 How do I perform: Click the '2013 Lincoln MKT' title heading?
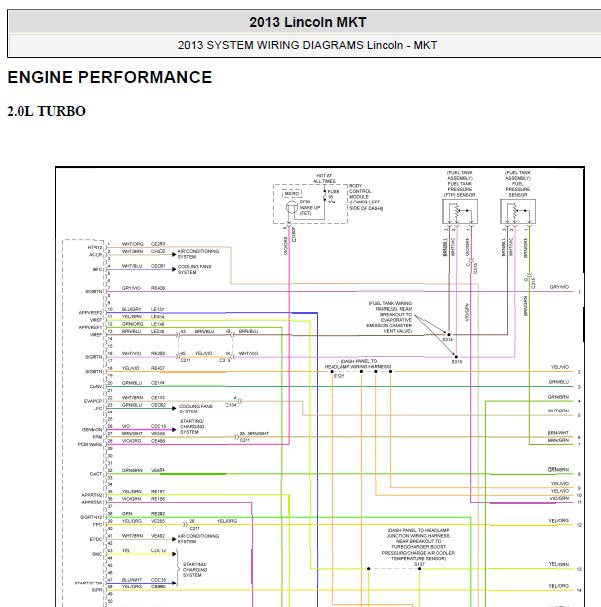click(x=308, y=22)
